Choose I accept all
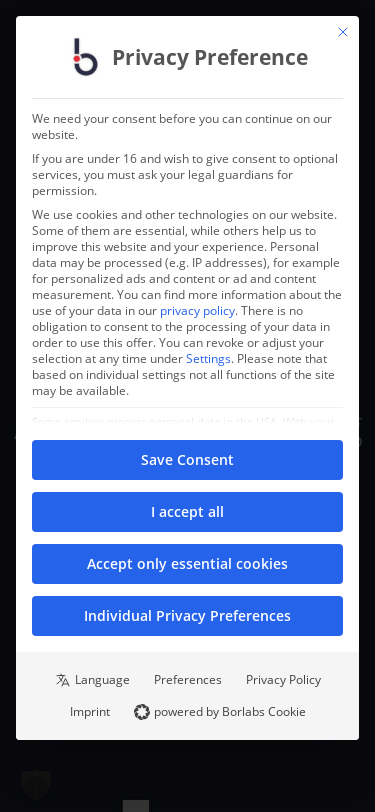375x812 pixels. tap(188, 512)
